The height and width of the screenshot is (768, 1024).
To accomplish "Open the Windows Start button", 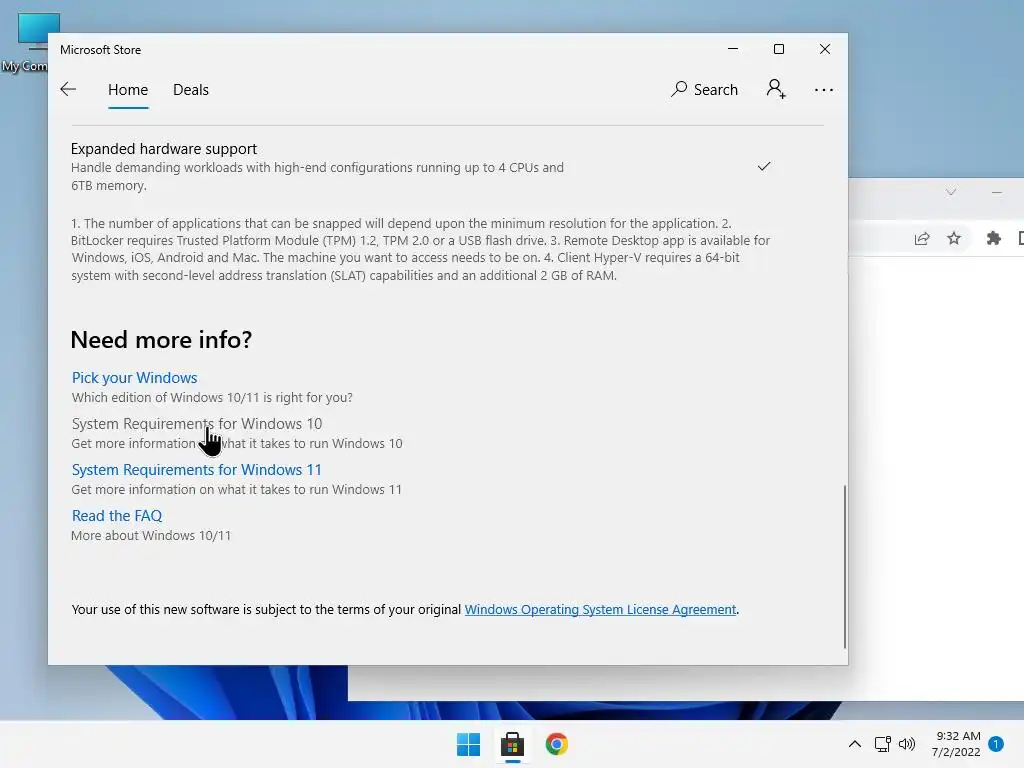I will [x=468, y=744].
